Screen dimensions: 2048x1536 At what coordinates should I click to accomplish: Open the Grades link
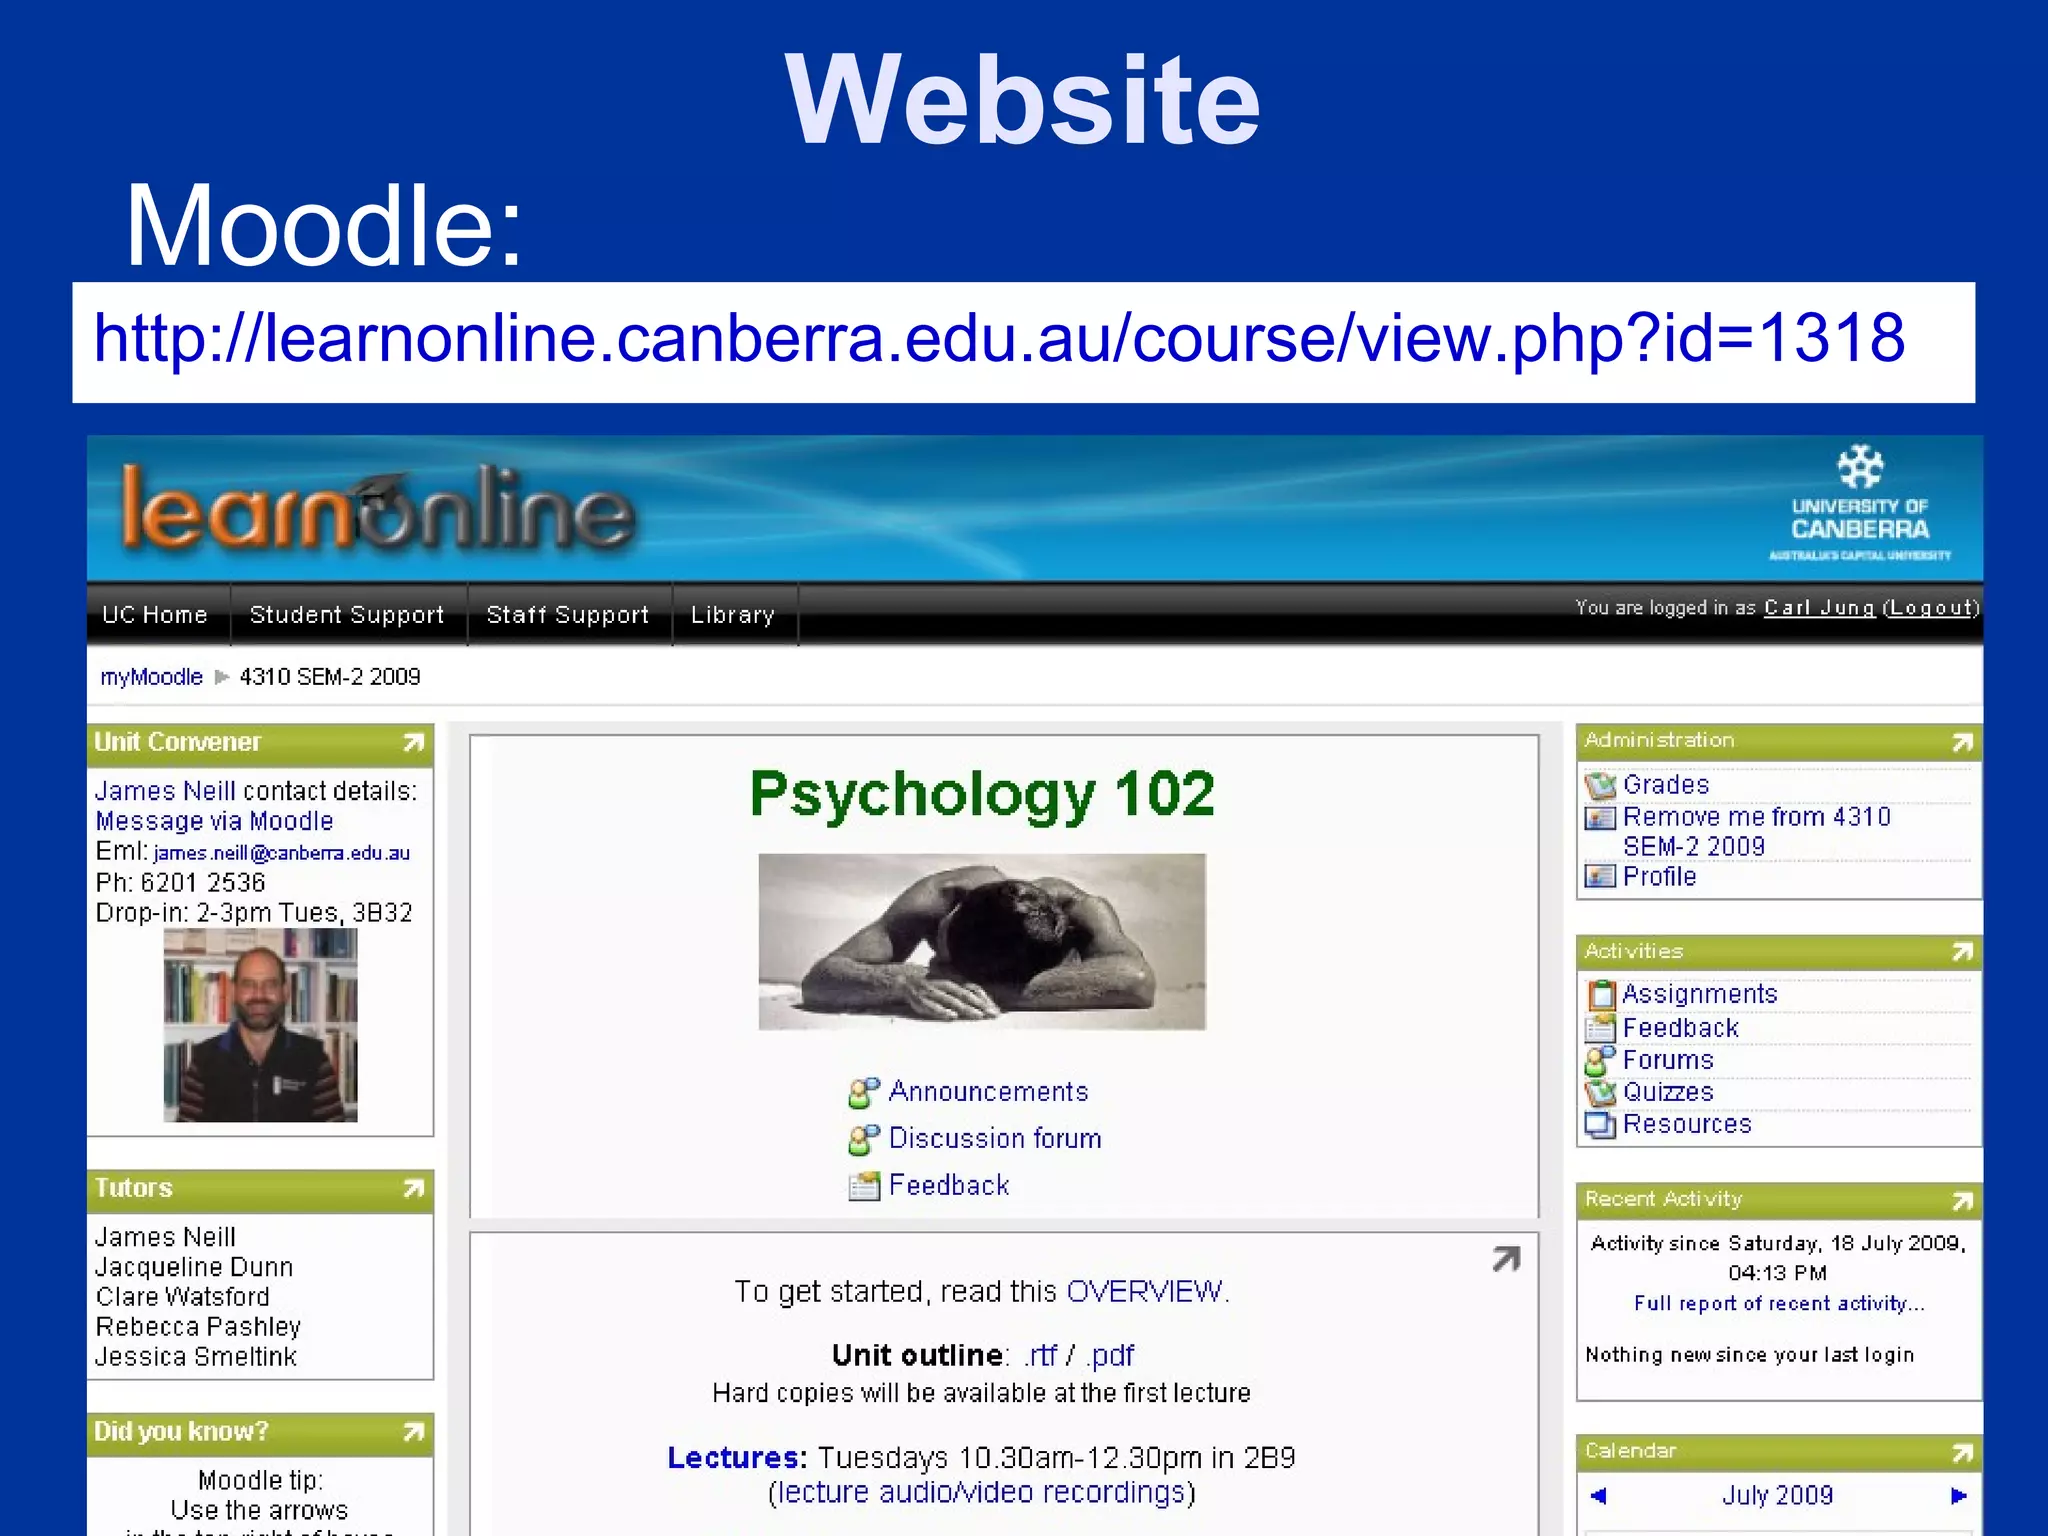1666,785
